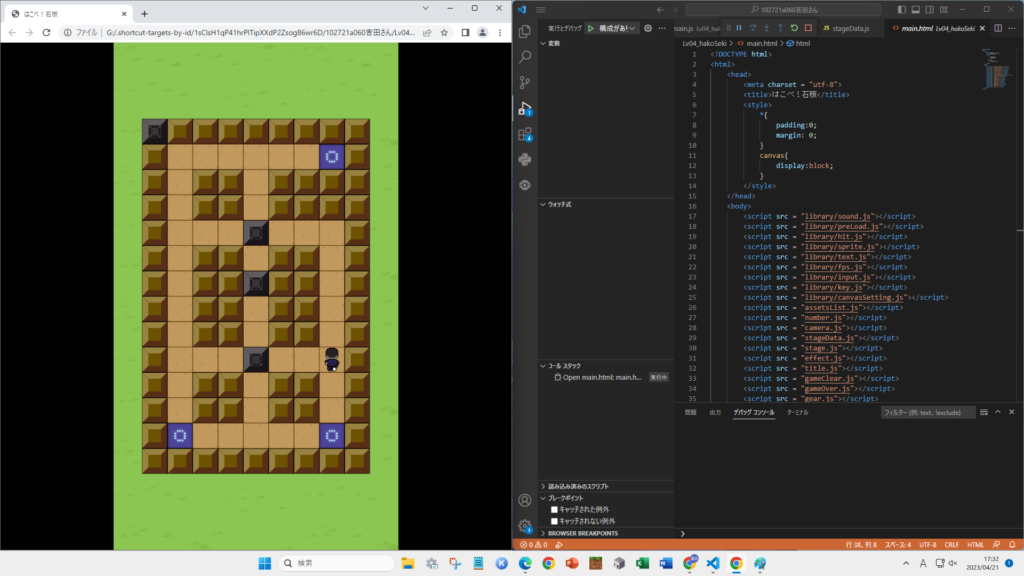
Task: Open editor More Actions menu
Action: pos(1012,28)
